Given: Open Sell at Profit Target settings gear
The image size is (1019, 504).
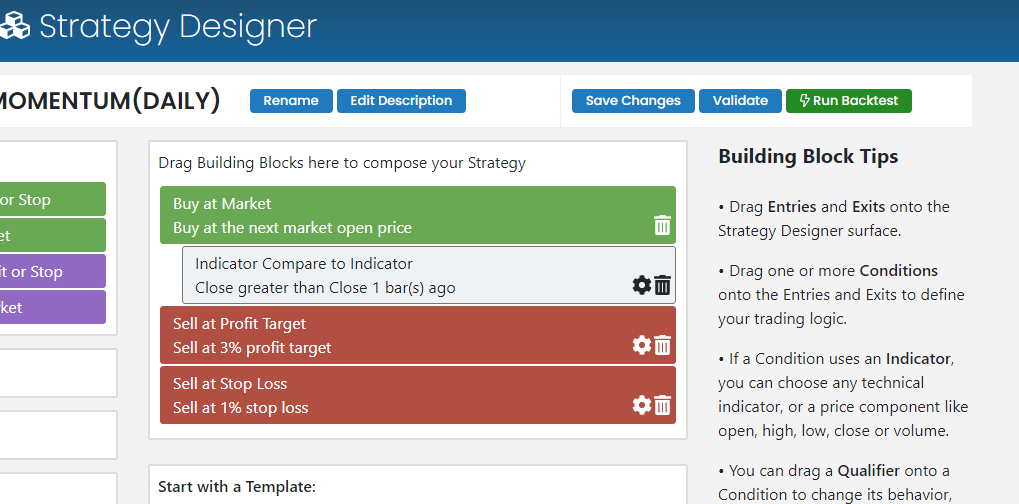Looking at the screenshot, I should click(642, 346).
